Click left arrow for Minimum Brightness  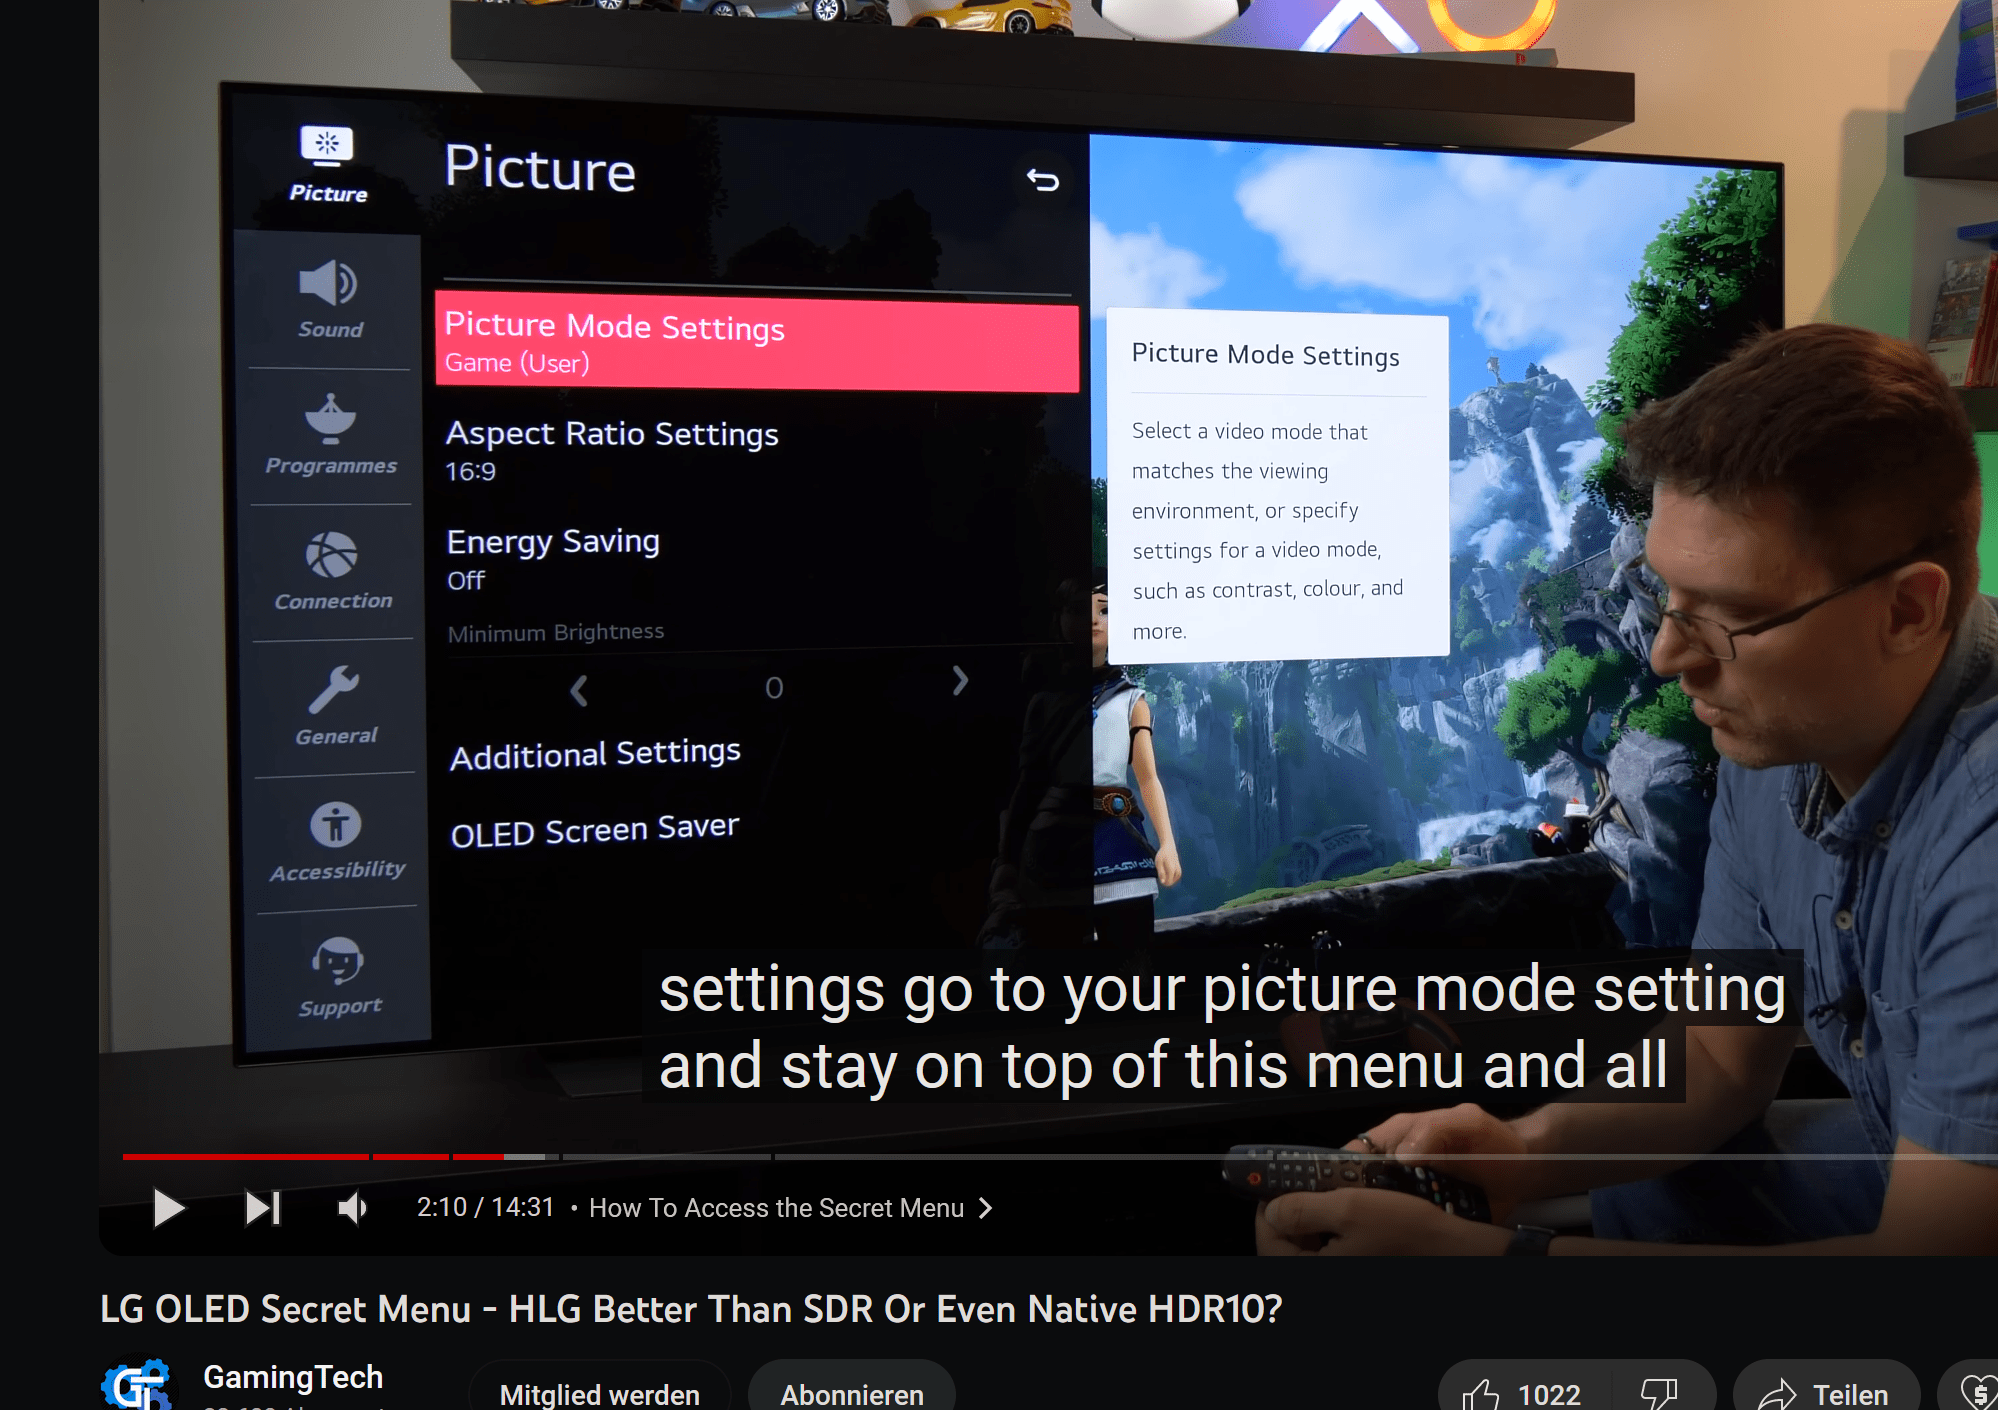point(578,688)
